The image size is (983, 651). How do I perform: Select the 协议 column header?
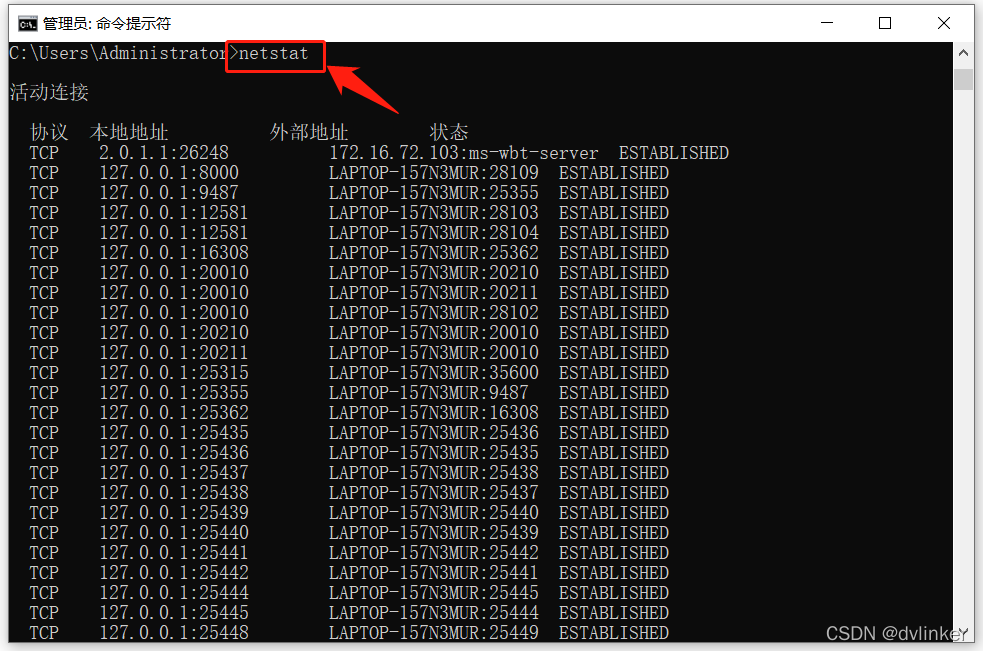[49, 133]
